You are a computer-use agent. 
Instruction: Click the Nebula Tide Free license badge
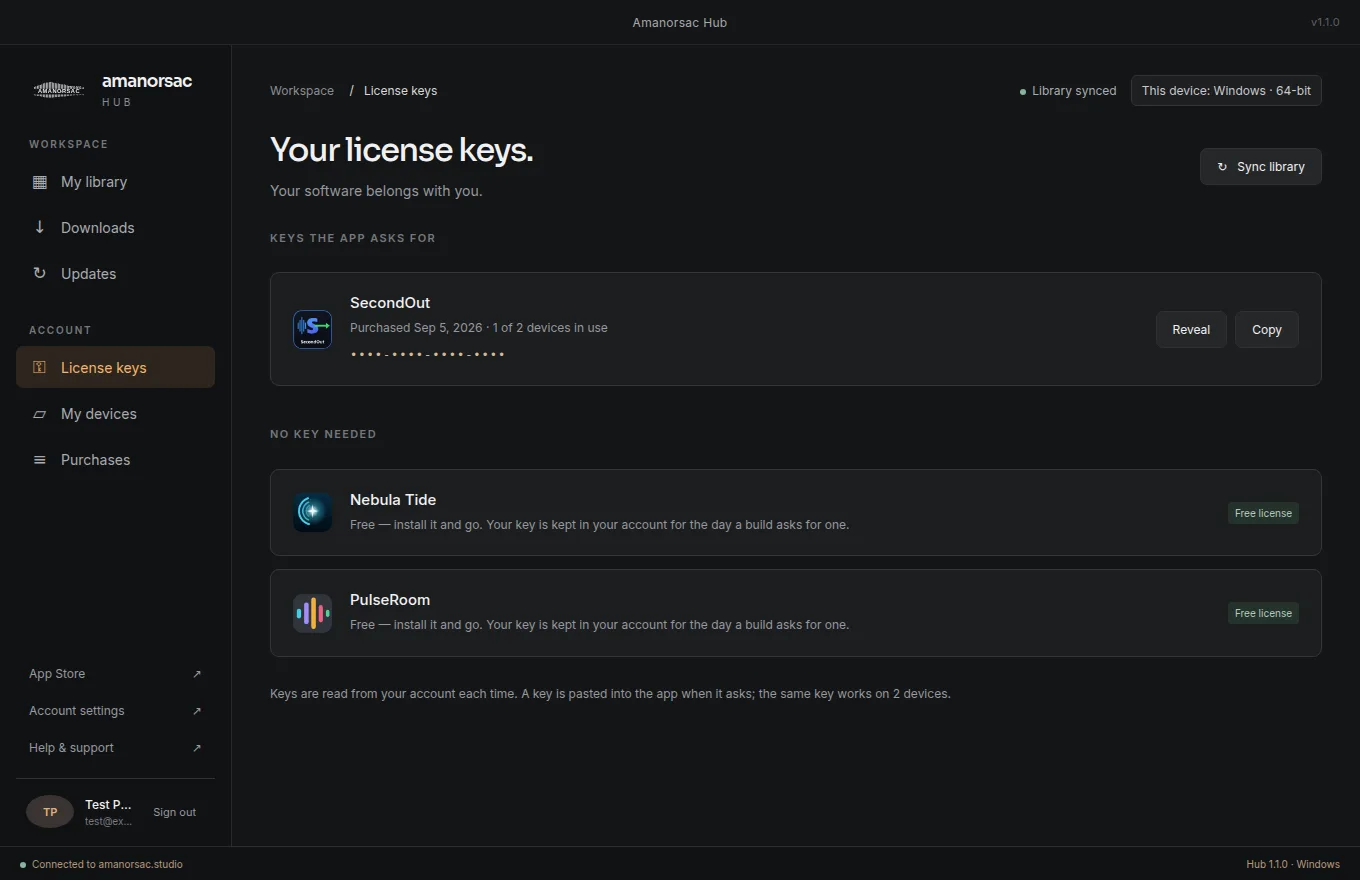pos(1263,513)
